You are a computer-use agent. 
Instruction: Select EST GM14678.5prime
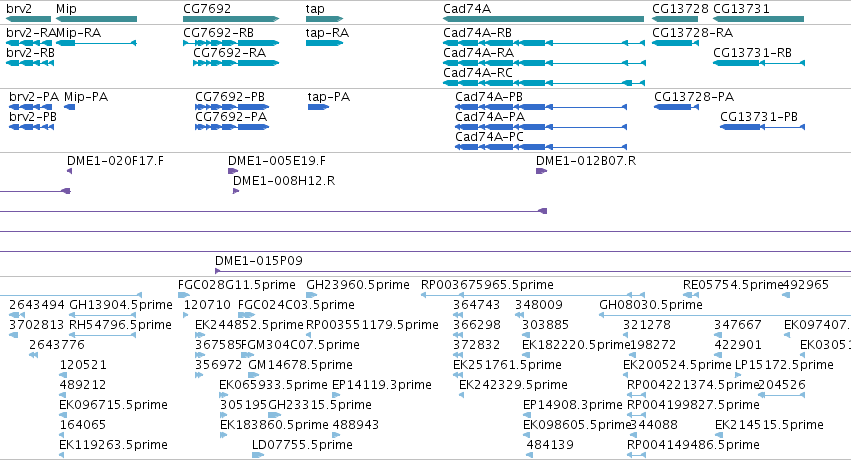click(252, 375)
